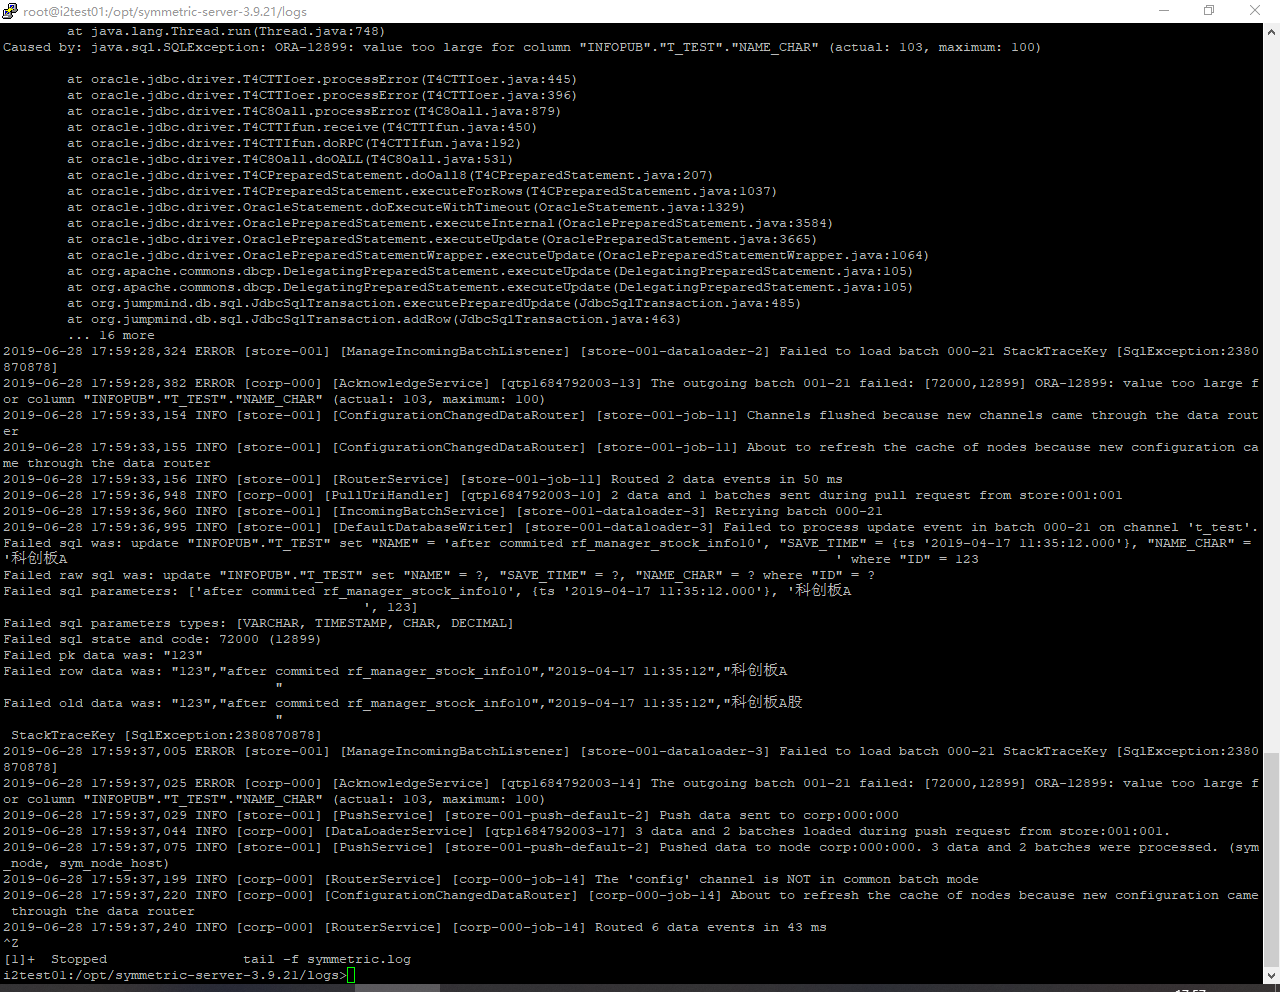Click the window title showing the logs path
Image resolution: width=1280 pixels, height=992 pixels.
(165, 11)
